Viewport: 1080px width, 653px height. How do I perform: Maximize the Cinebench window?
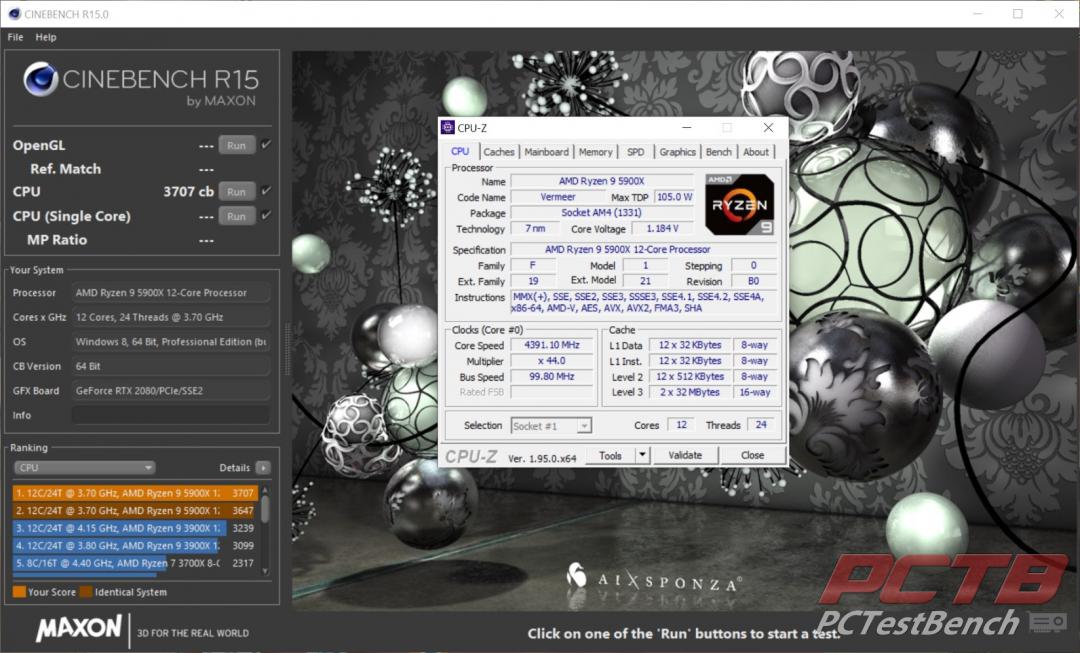click(1017, 13)
